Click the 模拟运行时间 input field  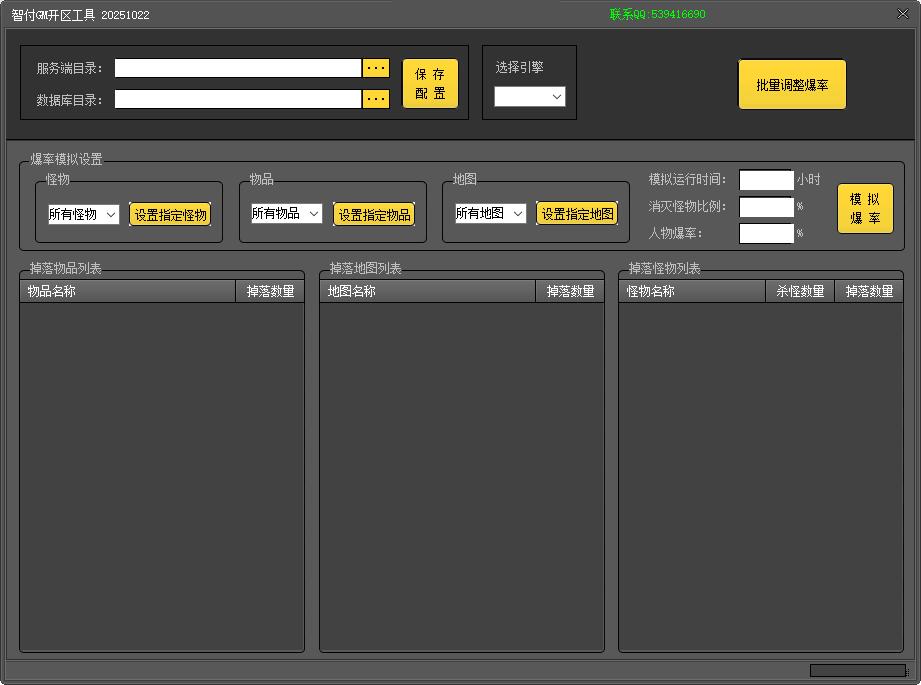tap(767, 180)
